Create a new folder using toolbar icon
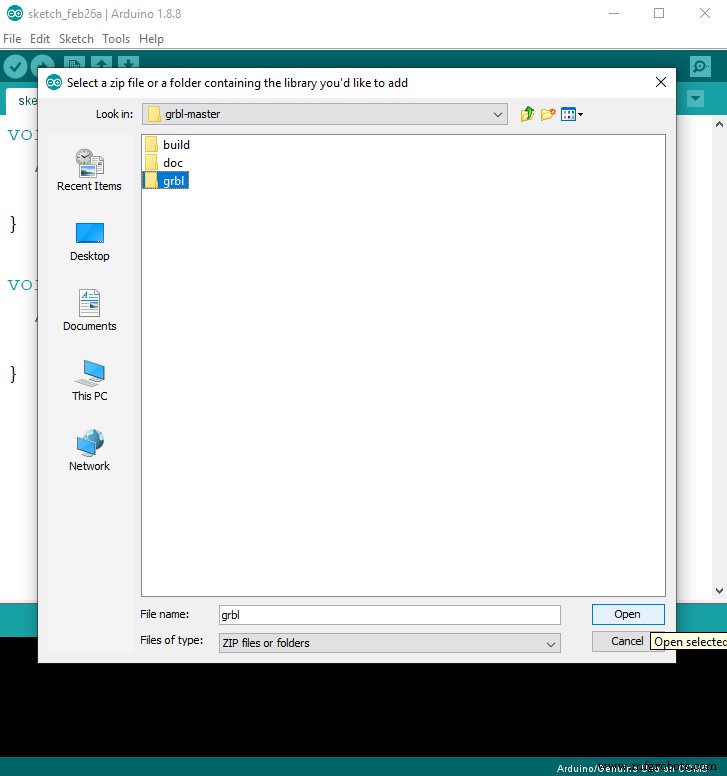The image size is (727, 776). pyautogui.click(x=548, y=114)
